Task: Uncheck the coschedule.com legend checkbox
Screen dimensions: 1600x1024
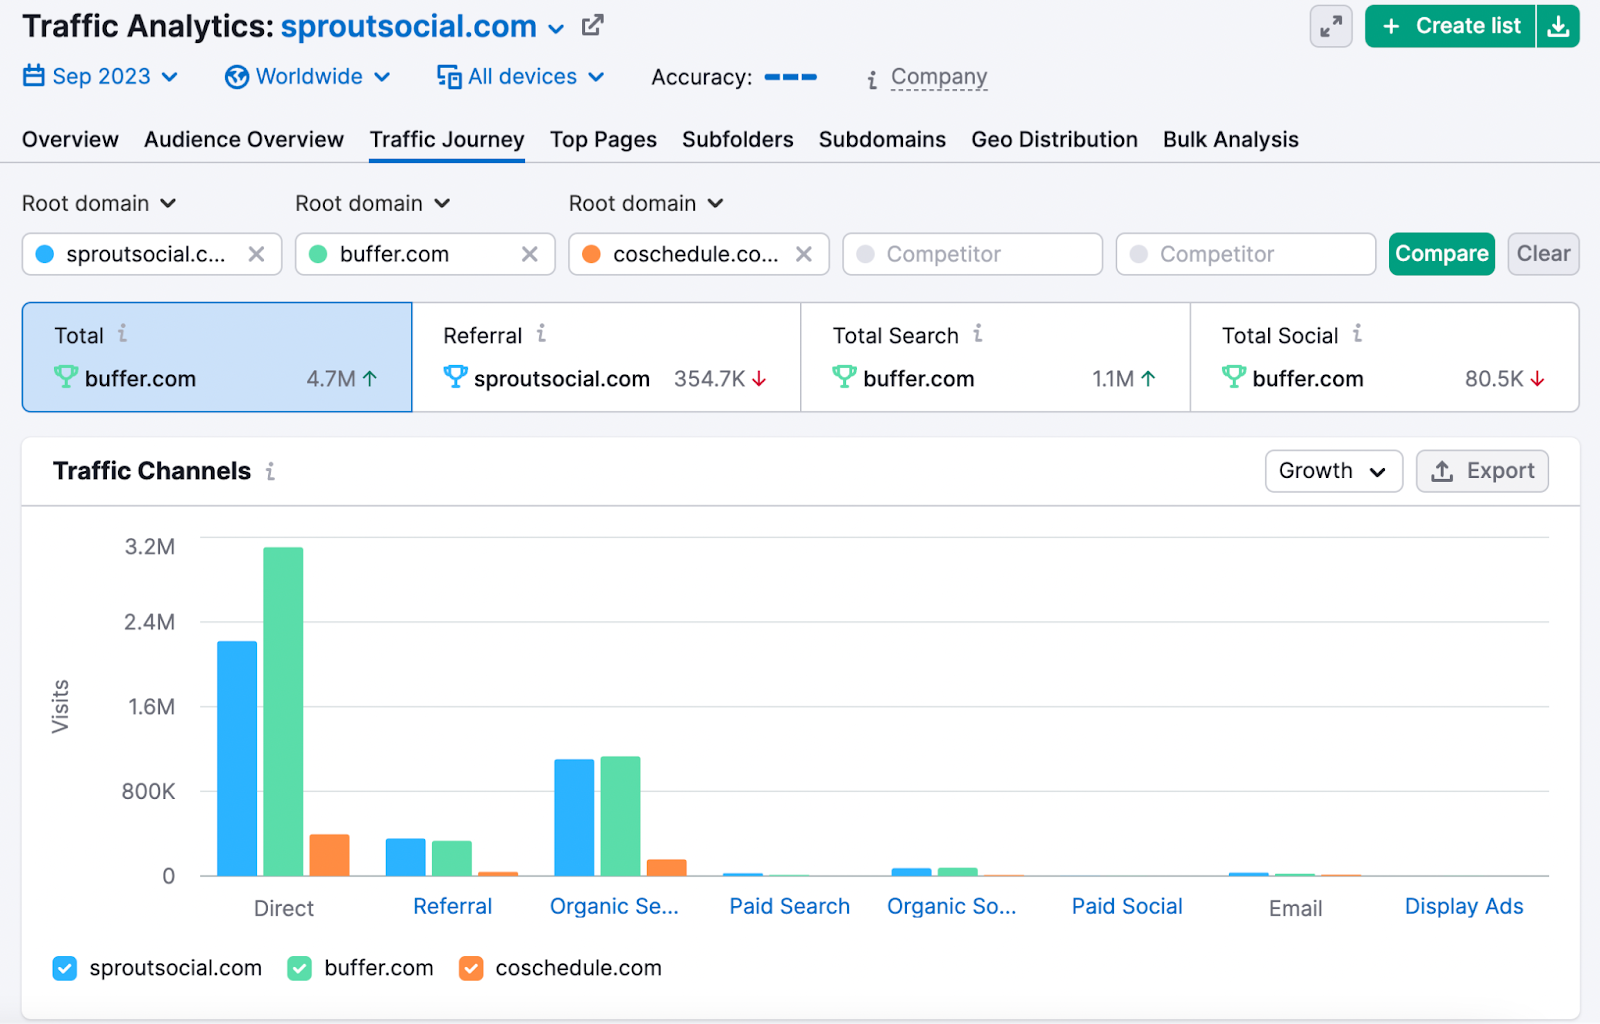Action: point(470,968)
